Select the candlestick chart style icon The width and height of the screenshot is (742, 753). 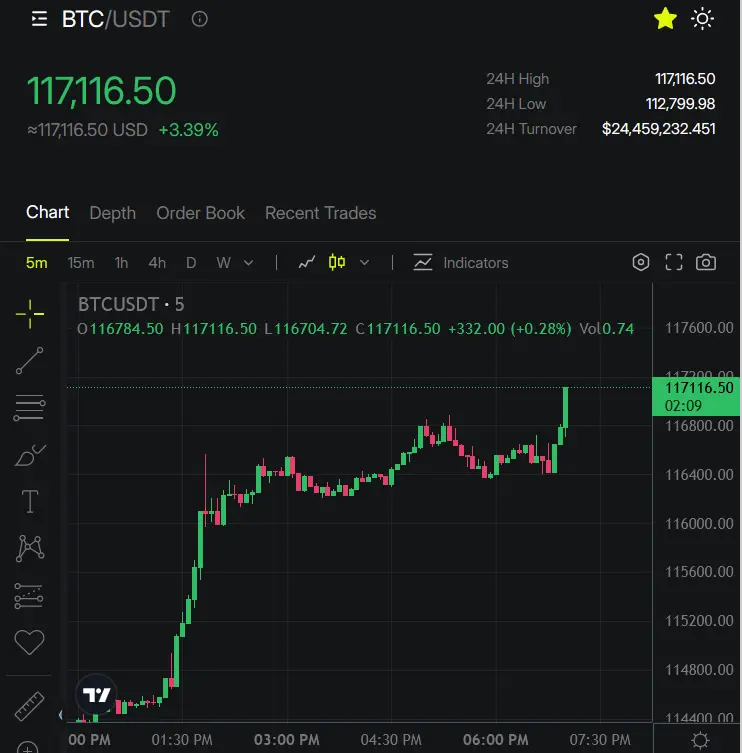pyautogui.click(x=337, y=262)
